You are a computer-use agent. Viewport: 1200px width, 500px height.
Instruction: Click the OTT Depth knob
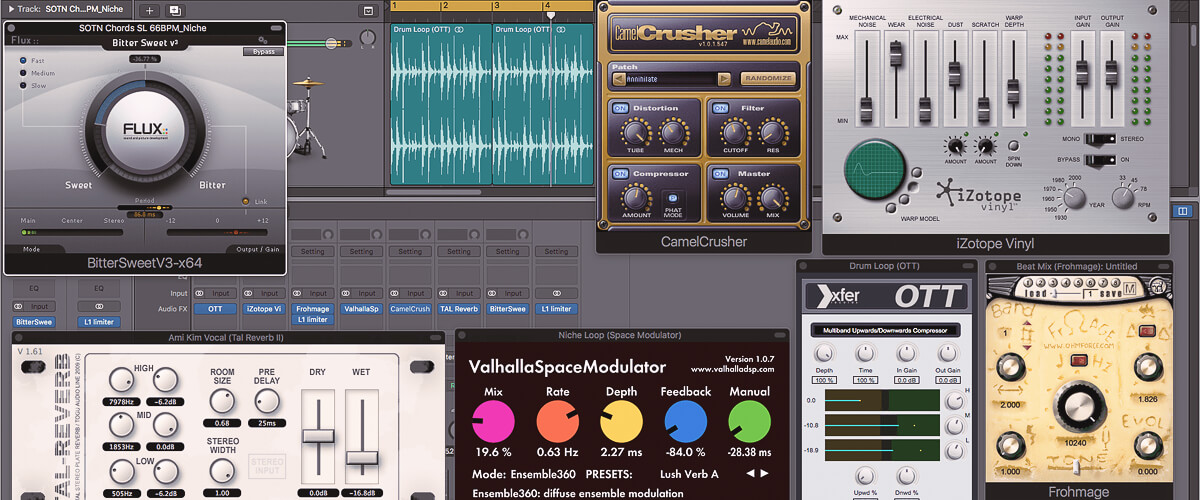(824, 353)
